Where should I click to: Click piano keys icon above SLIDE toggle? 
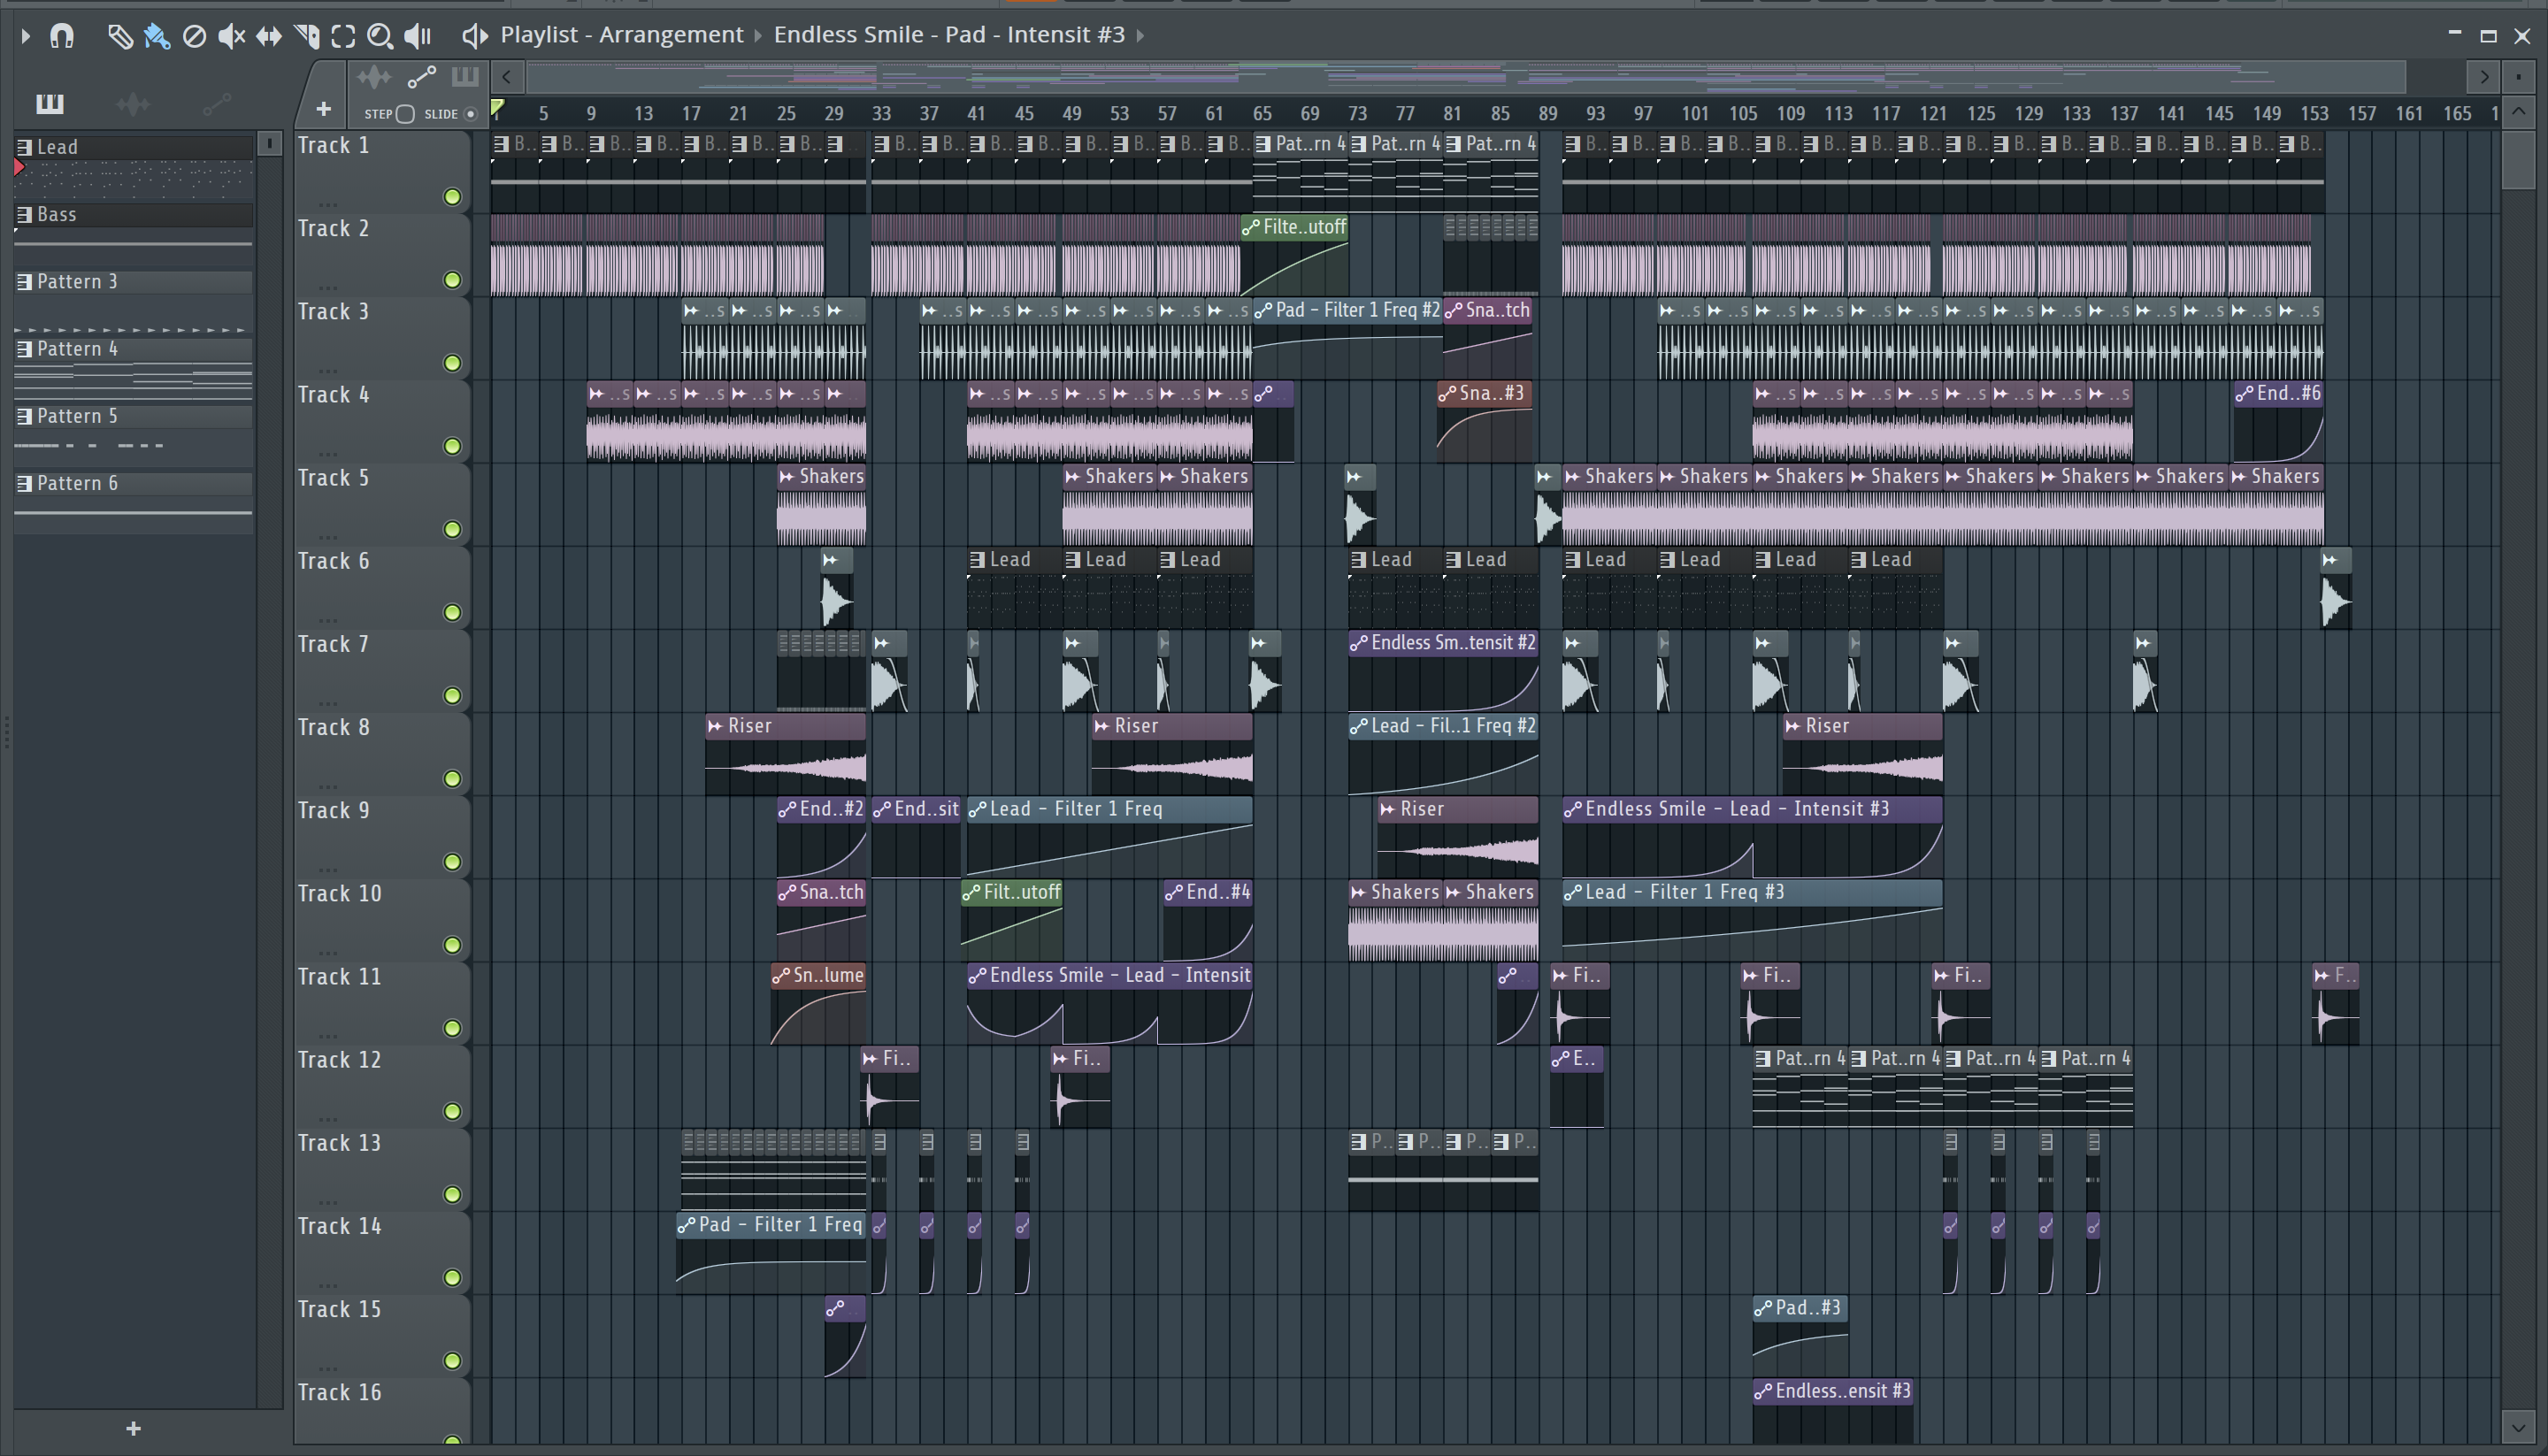(x=464, y=77)
